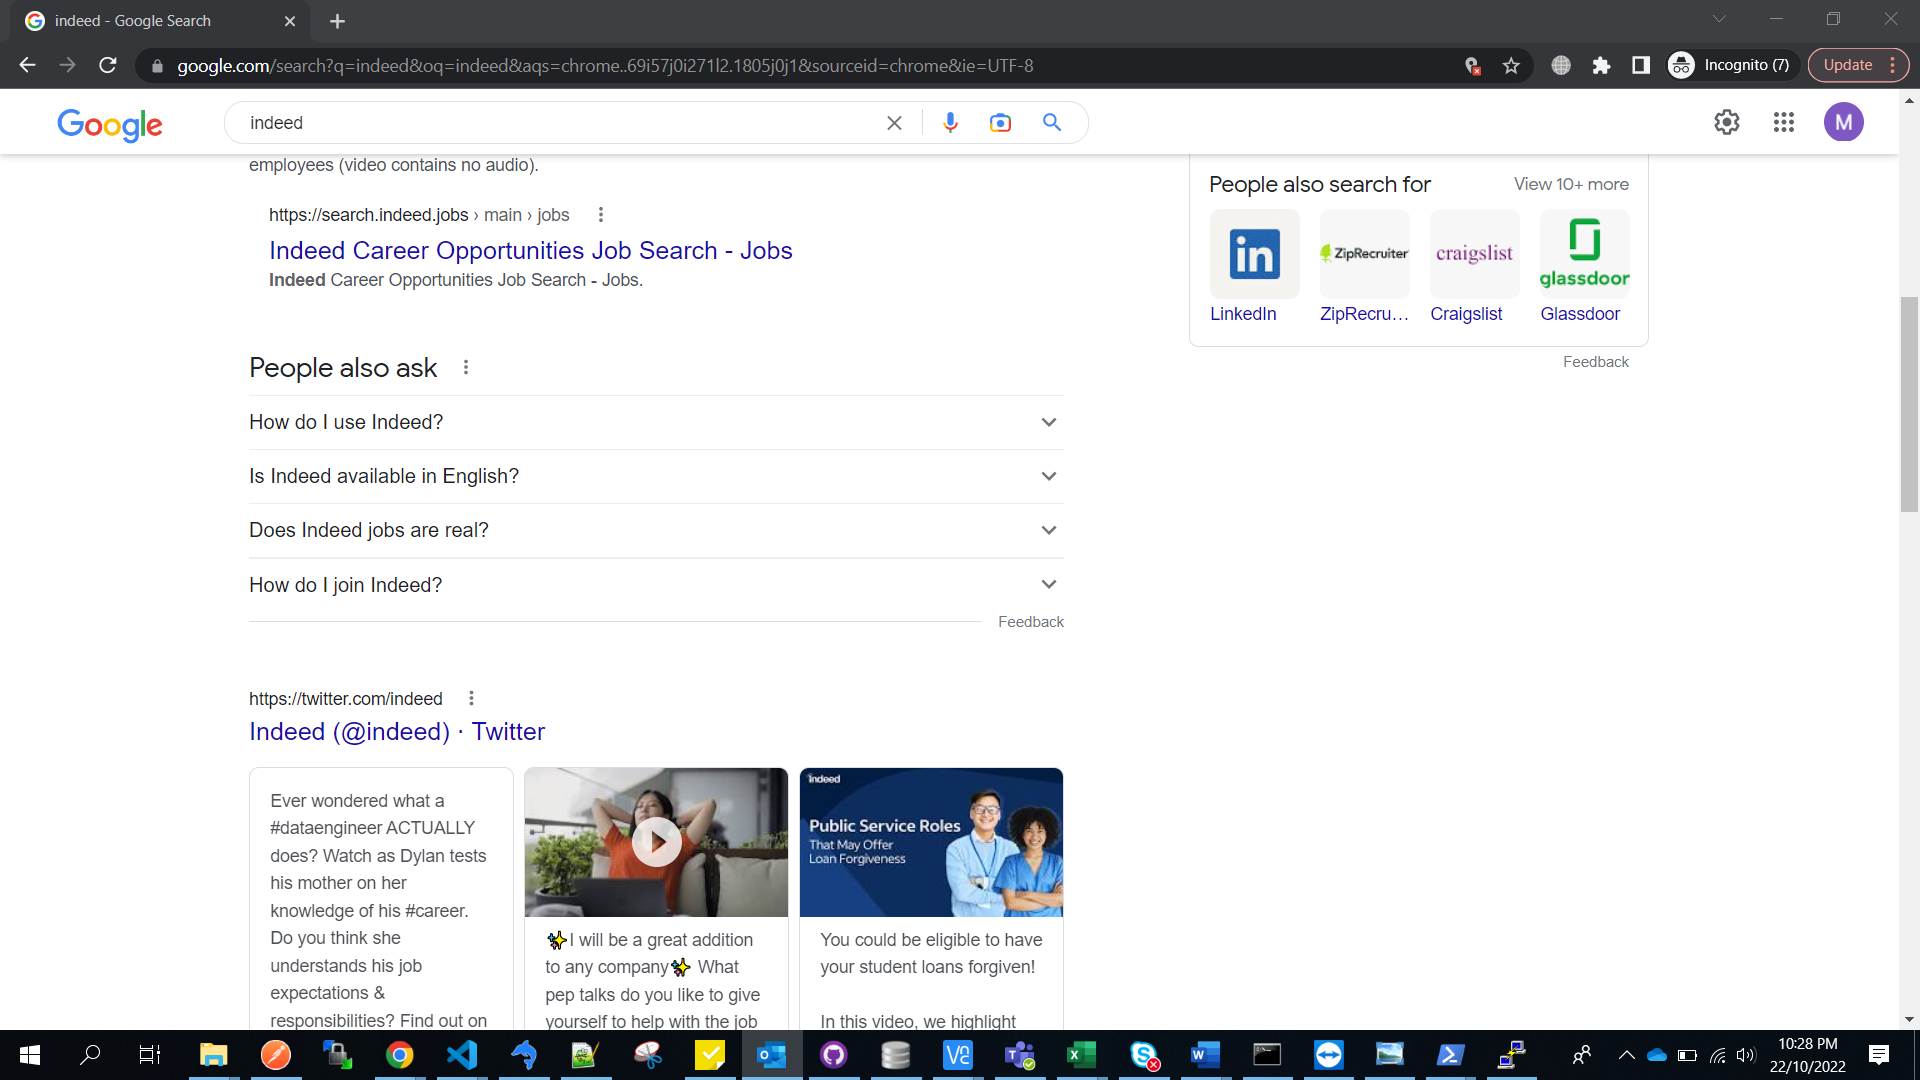Open Visual Studio Code from taskbar
This screenshot has width=1920, height=1080.
462,1055
